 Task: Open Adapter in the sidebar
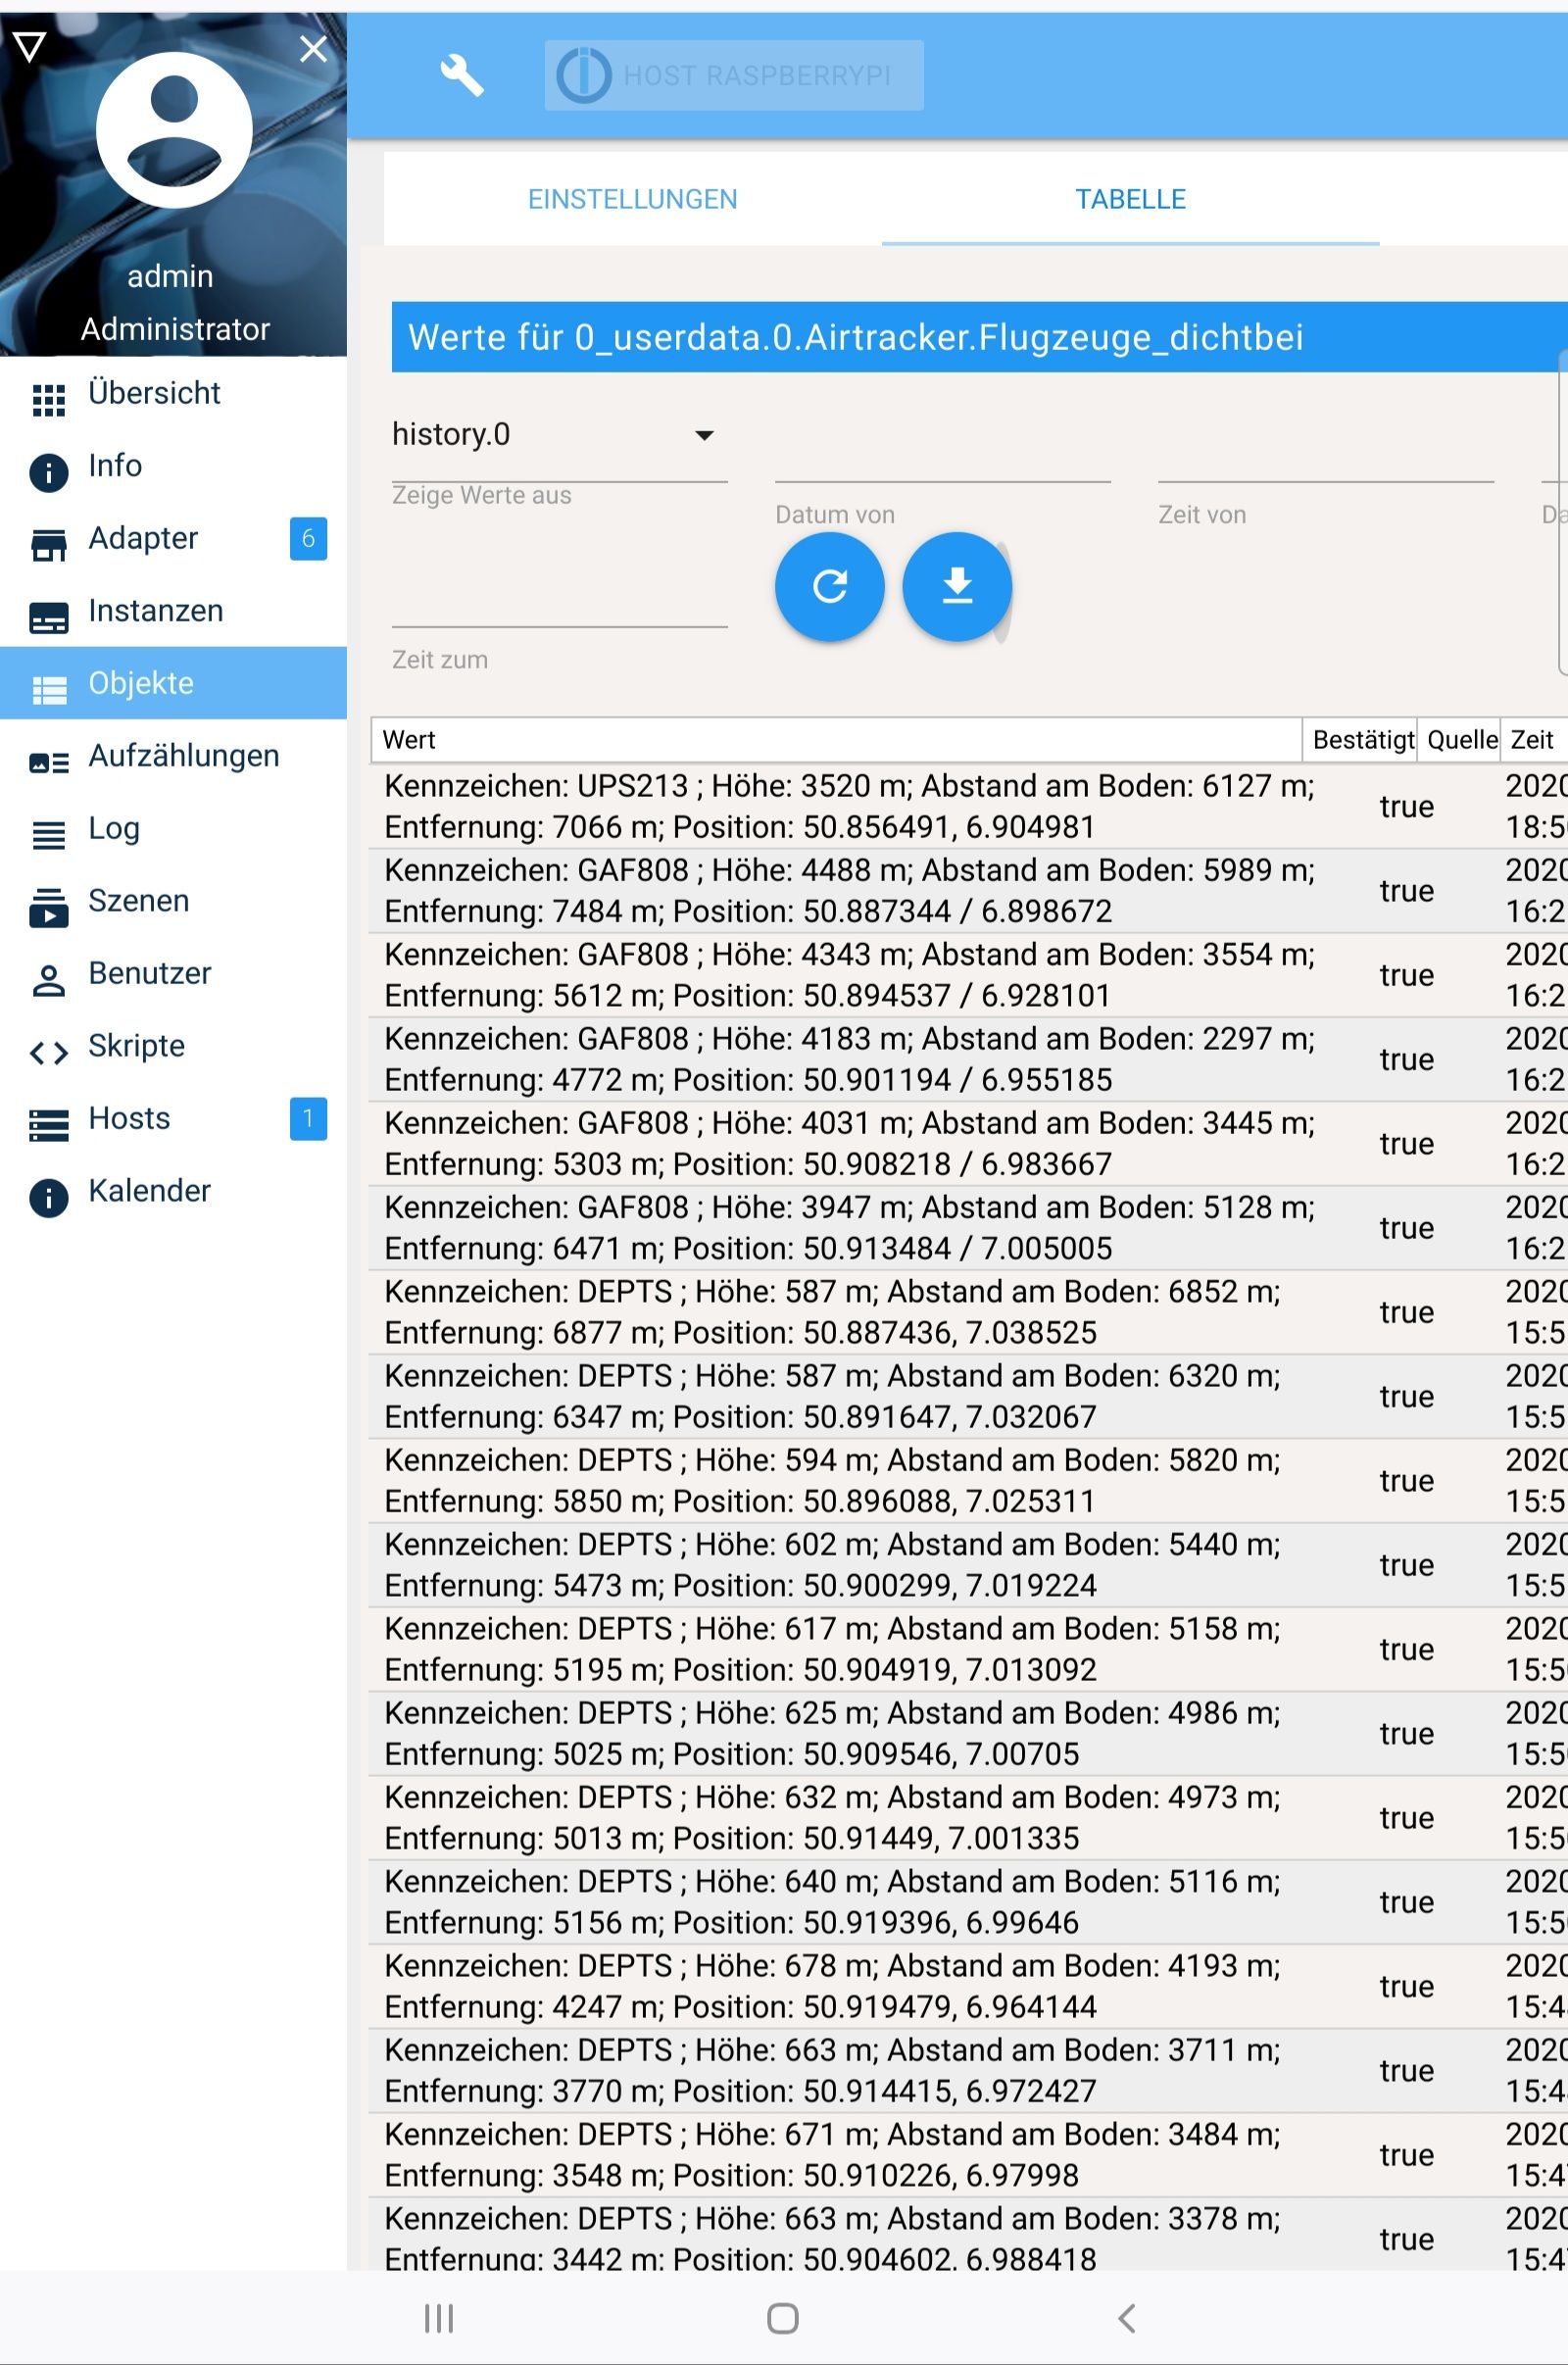pos(173,538)
